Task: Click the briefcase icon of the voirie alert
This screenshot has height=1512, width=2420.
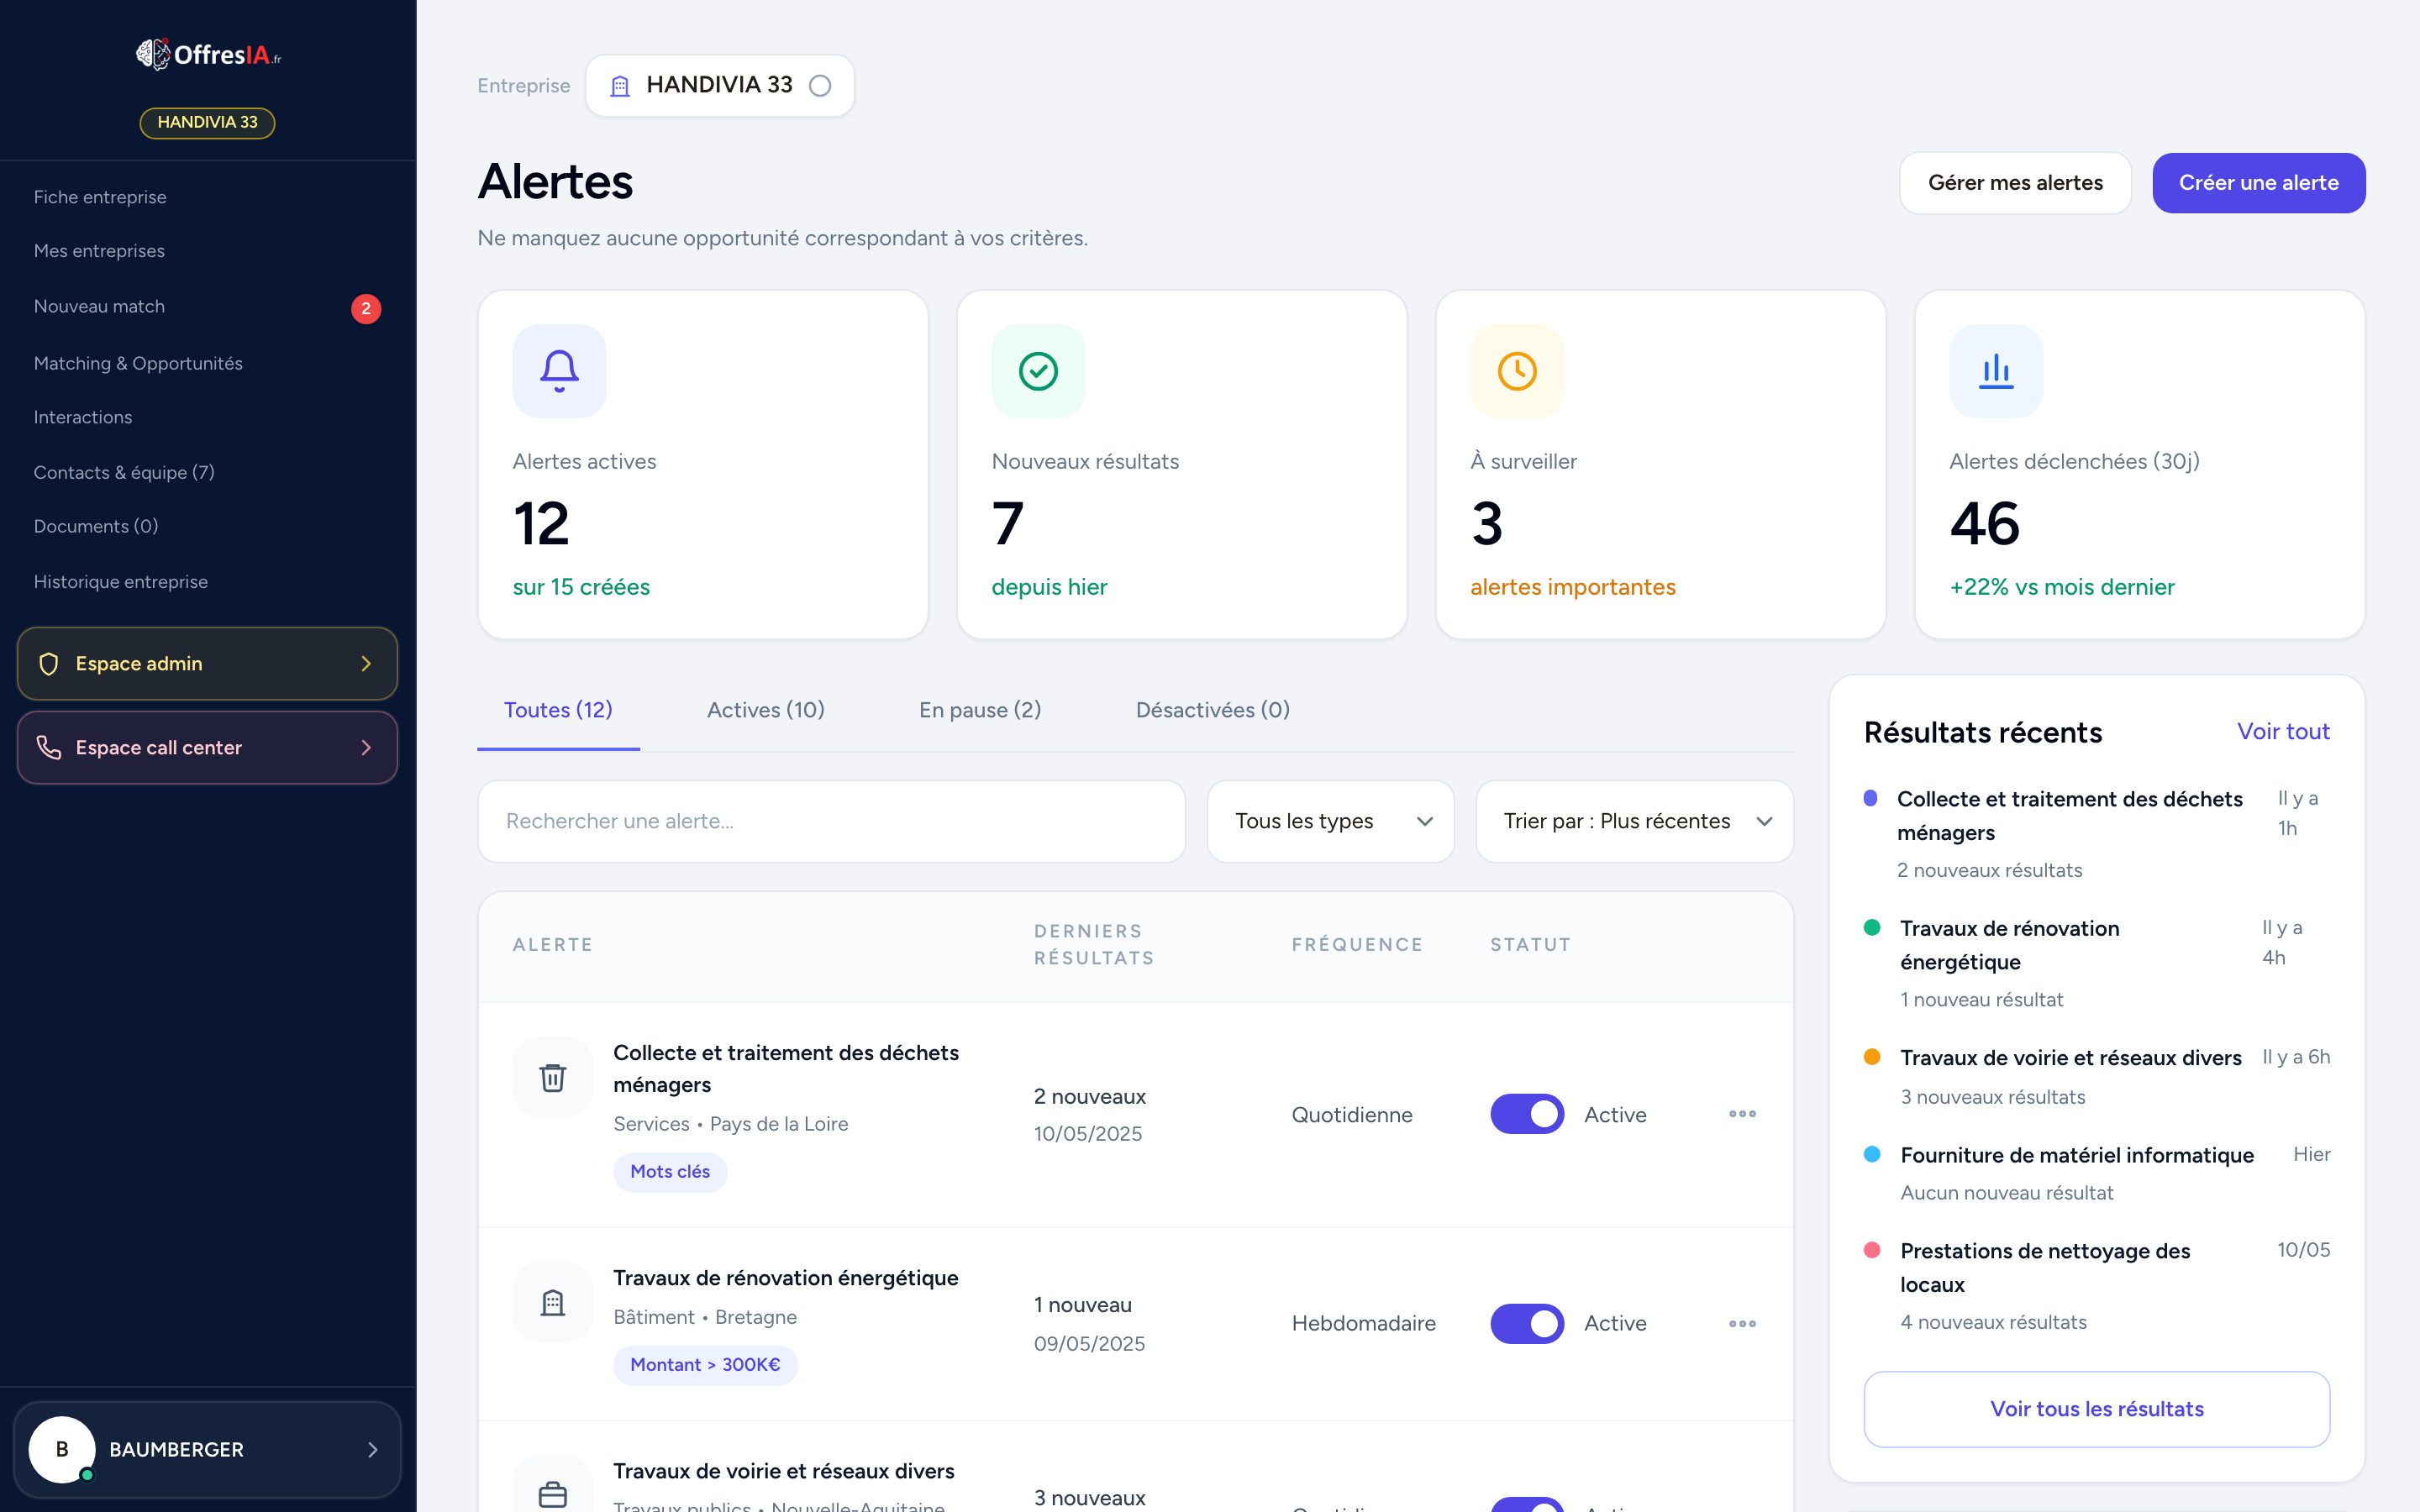Action: coord(553,1494)
